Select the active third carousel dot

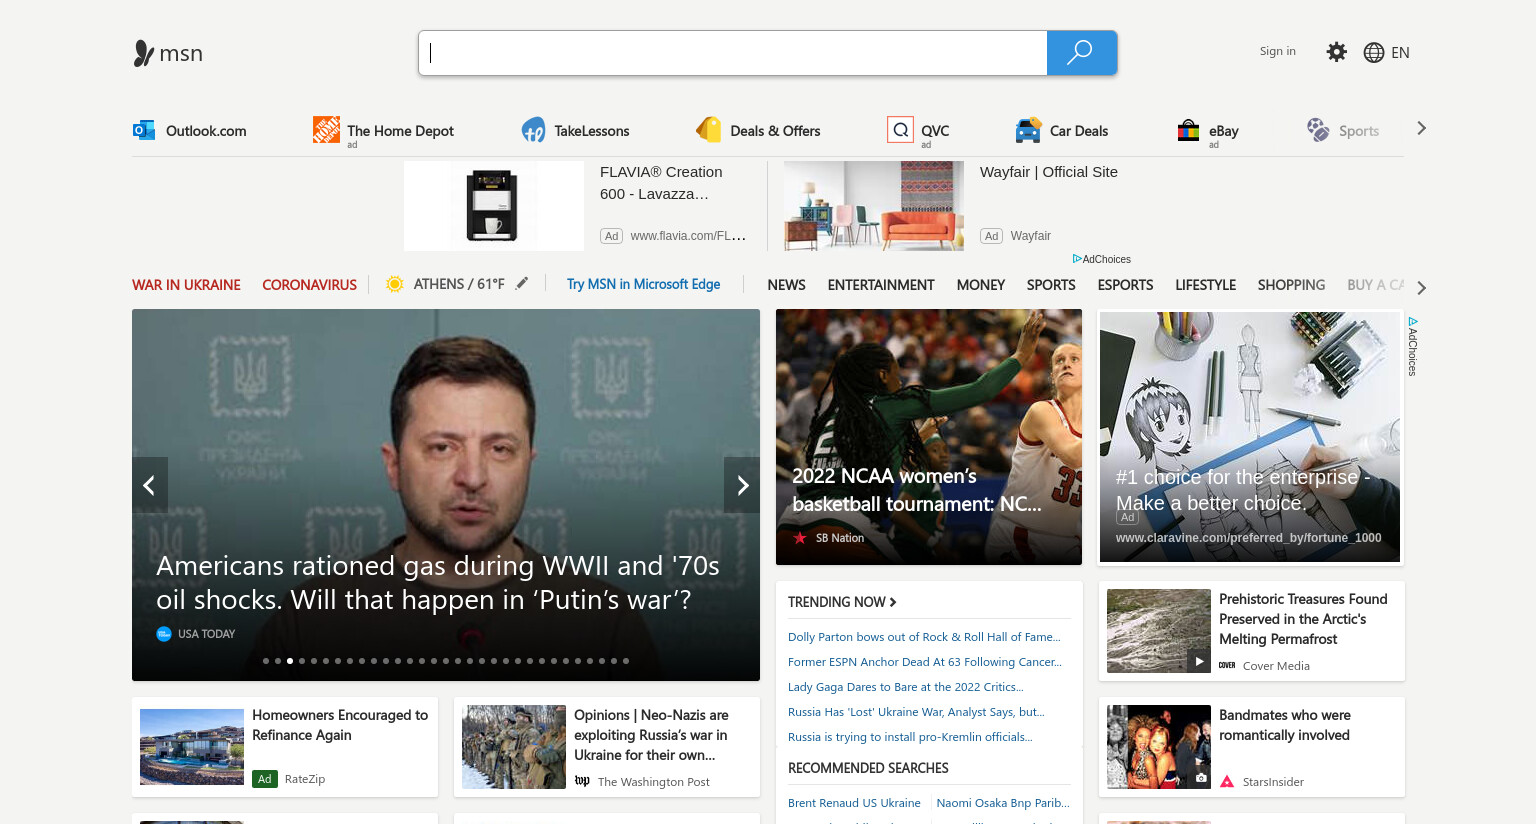pyautogui.click(x=290, y=661)
